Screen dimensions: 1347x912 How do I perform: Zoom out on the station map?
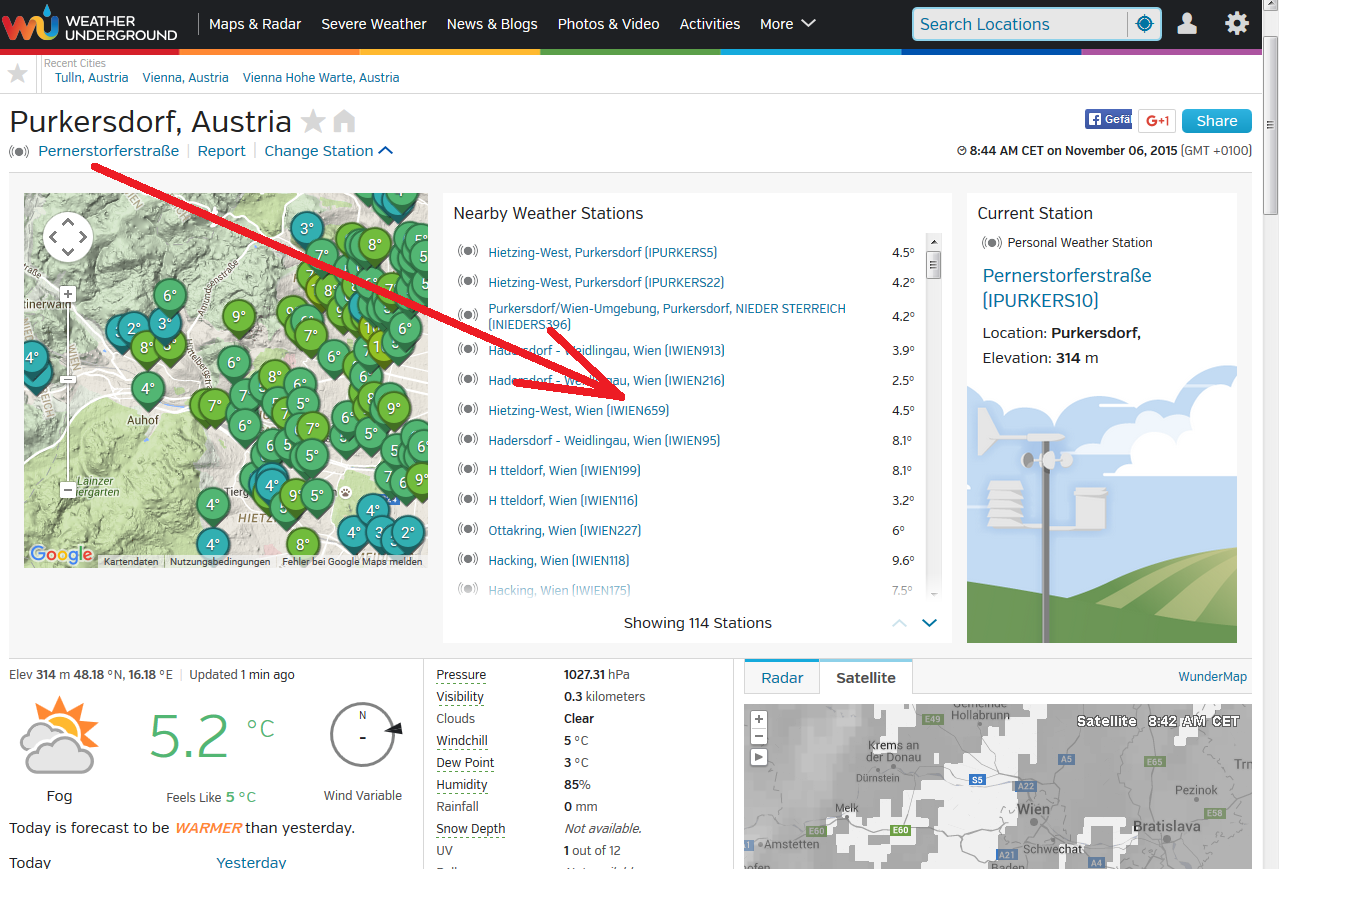[x=67, y=489]
